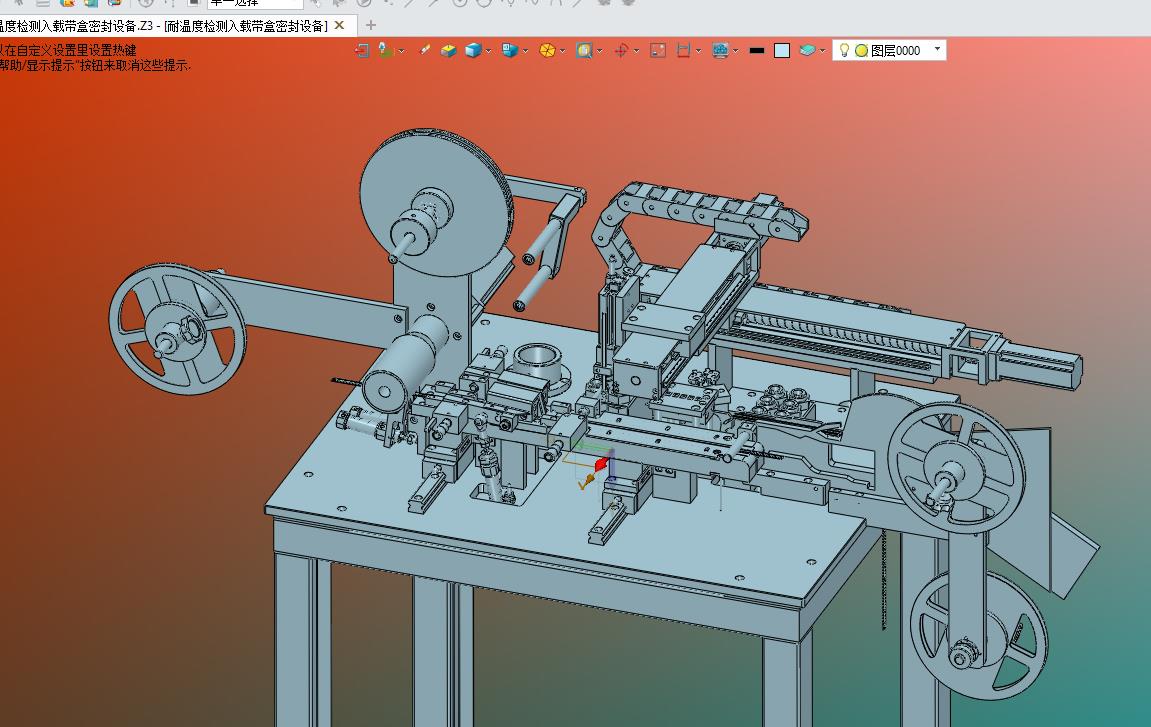Click the pencil-shaped toolbar icon

point(424,50)
